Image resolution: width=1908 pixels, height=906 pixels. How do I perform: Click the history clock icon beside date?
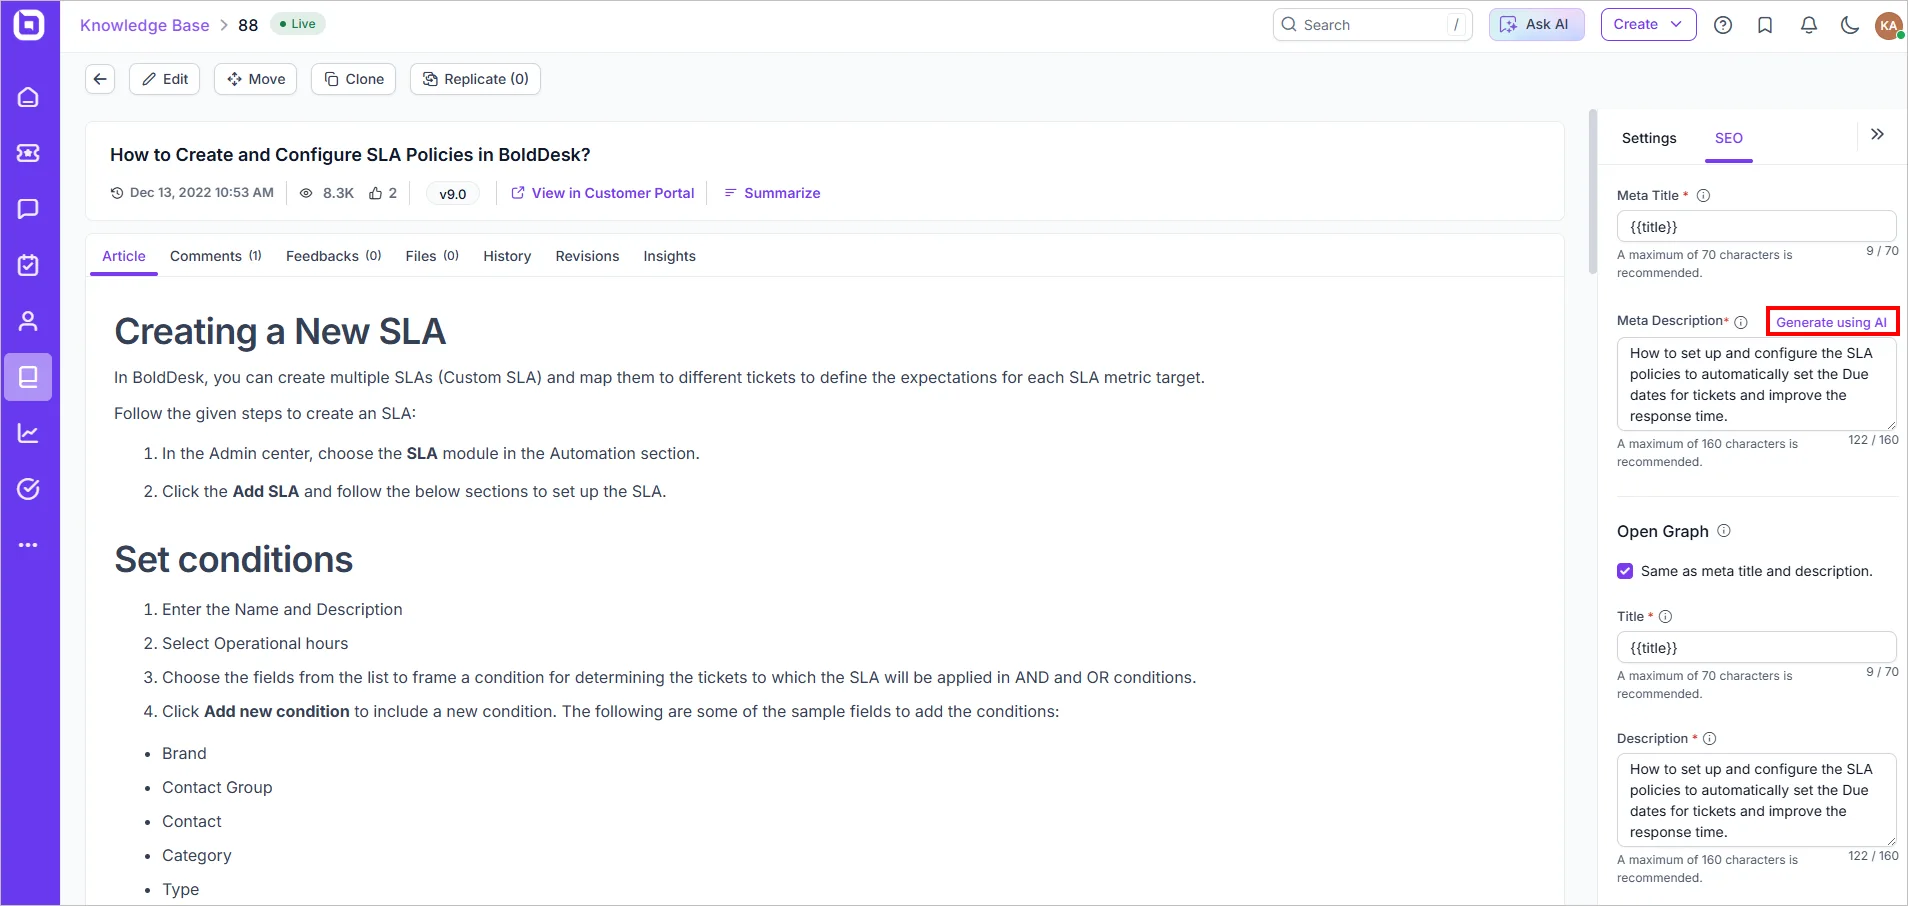click(117, 193)
